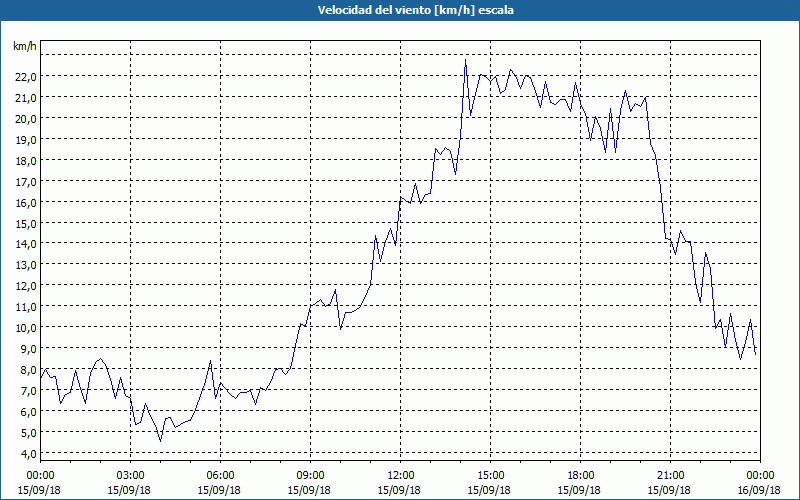Click the 8,0 y-axis label

28,369
